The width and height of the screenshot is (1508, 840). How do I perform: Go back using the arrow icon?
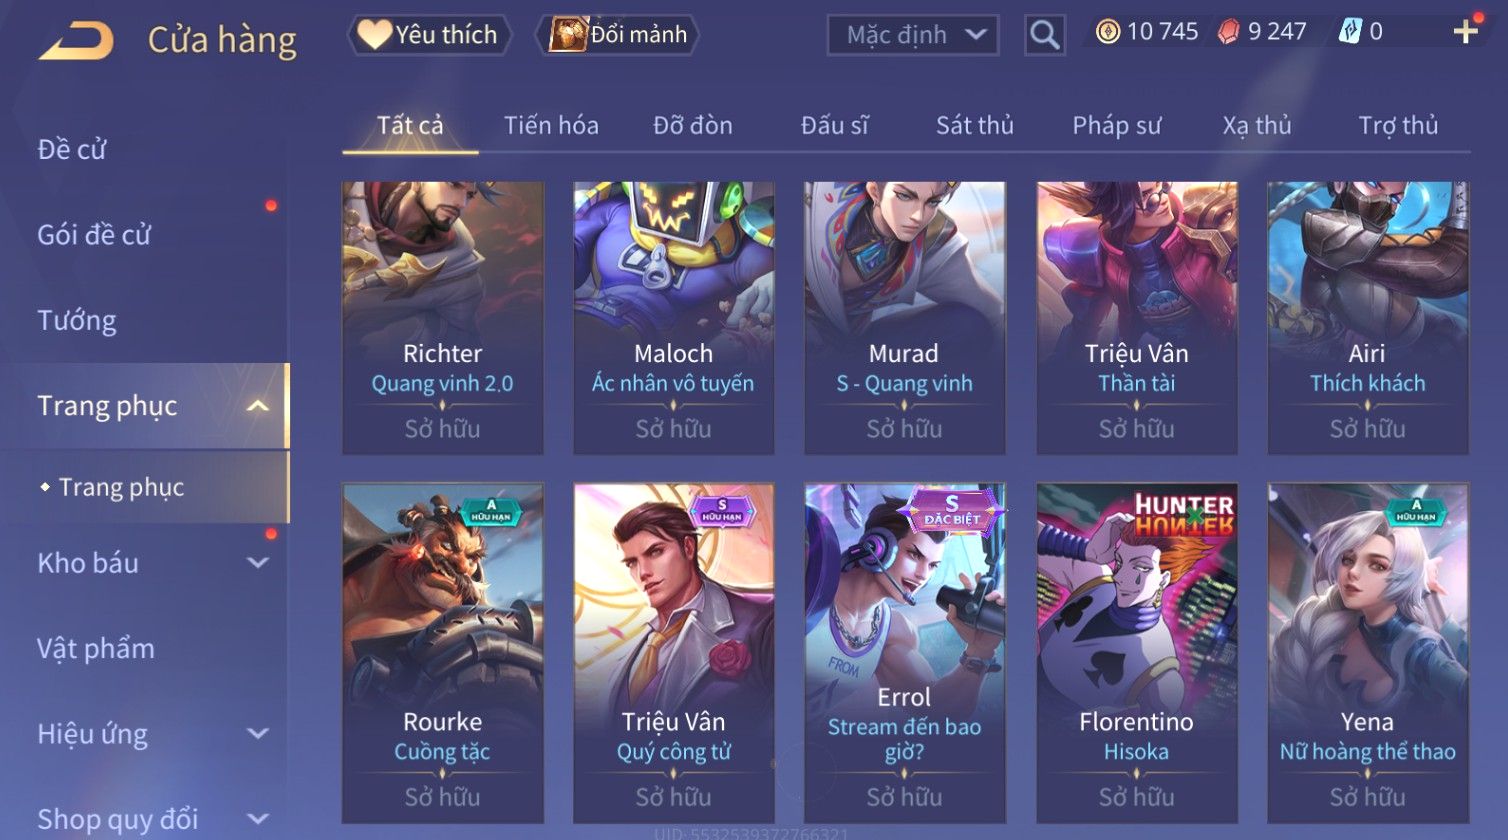76,40
